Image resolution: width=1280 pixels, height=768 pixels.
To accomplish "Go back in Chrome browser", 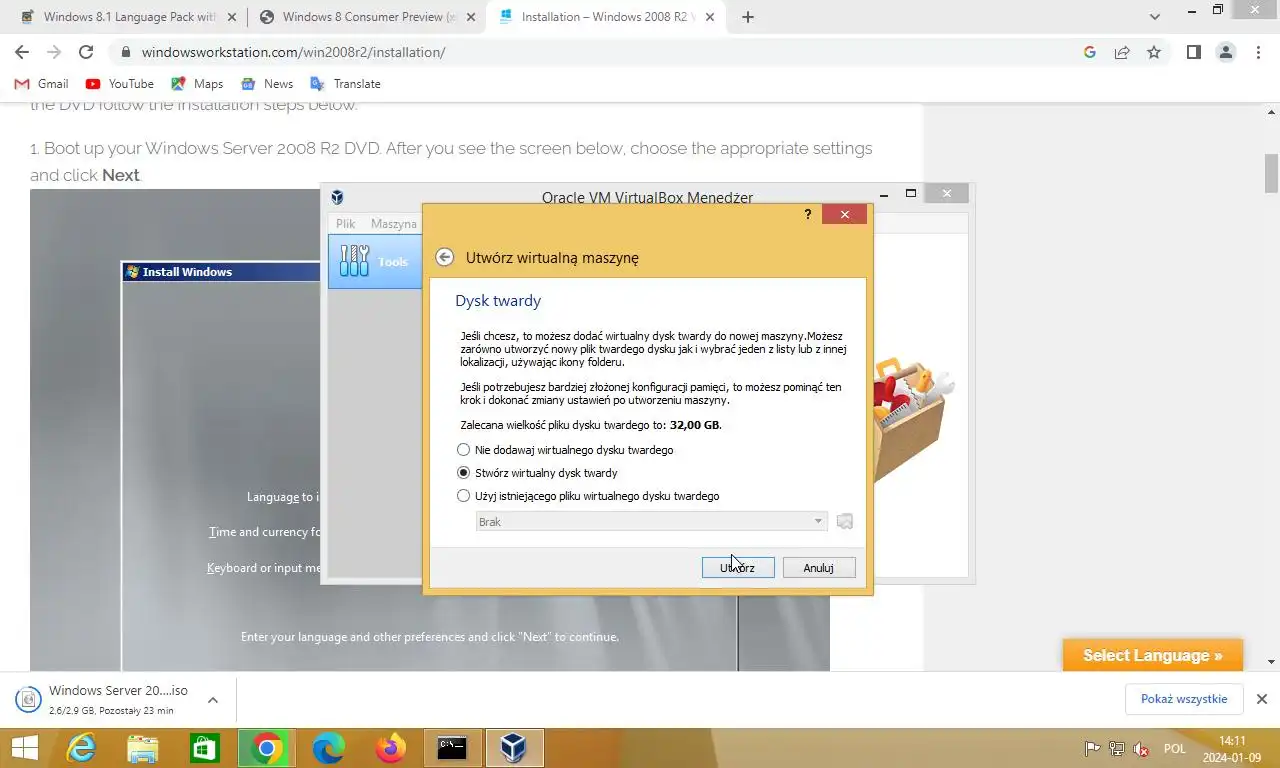I will pos(22,52).
